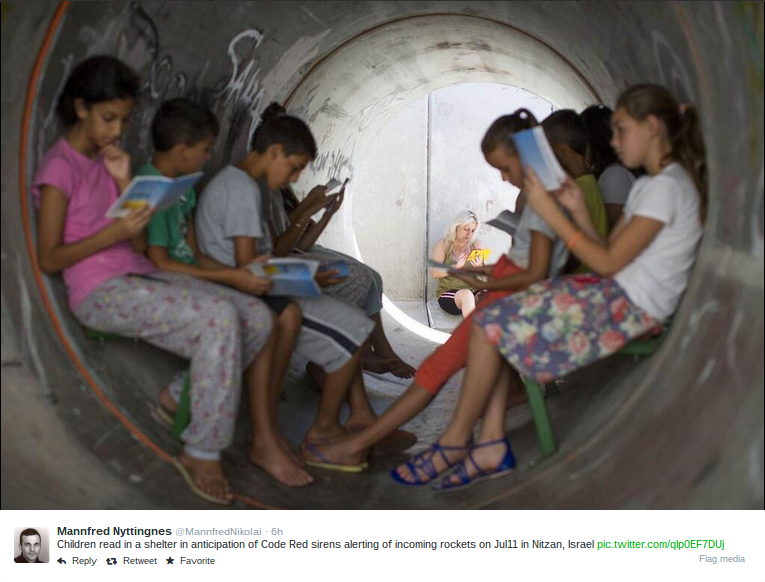Mark tweet via Favorite label

coord(197,561)
